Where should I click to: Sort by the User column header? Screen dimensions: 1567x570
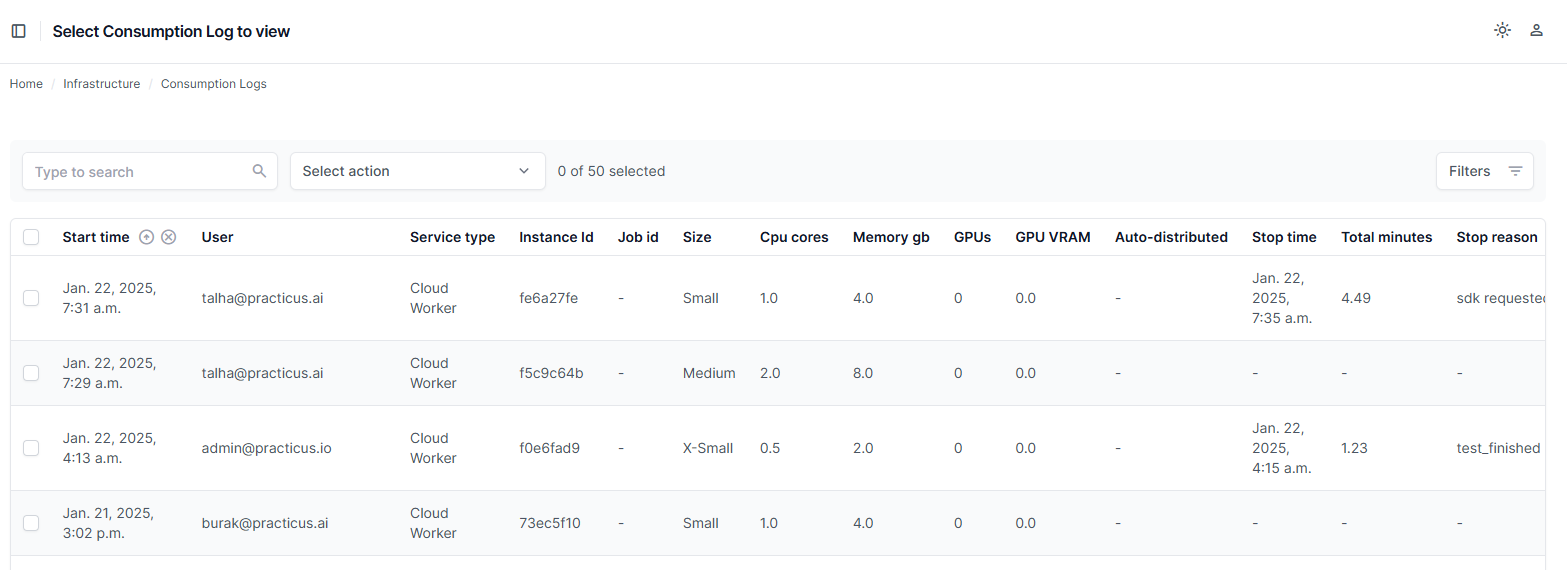[x=217, y=237]
